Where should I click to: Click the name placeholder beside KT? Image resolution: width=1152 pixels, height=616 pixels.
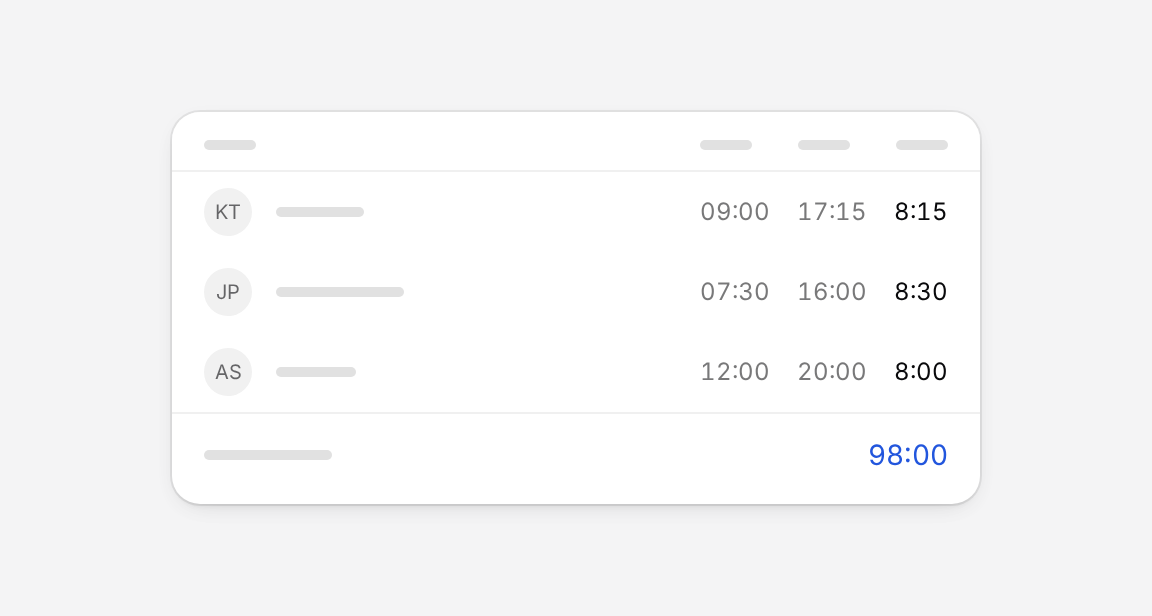point(320,212)
